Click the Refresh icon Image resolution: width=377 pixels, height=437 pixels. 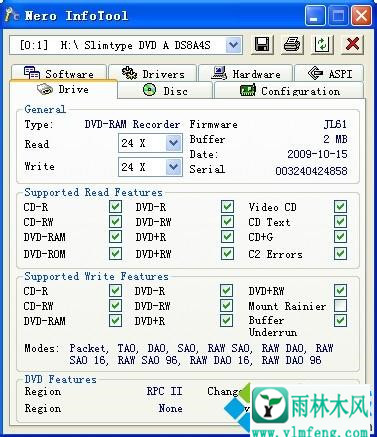point(321,44)
